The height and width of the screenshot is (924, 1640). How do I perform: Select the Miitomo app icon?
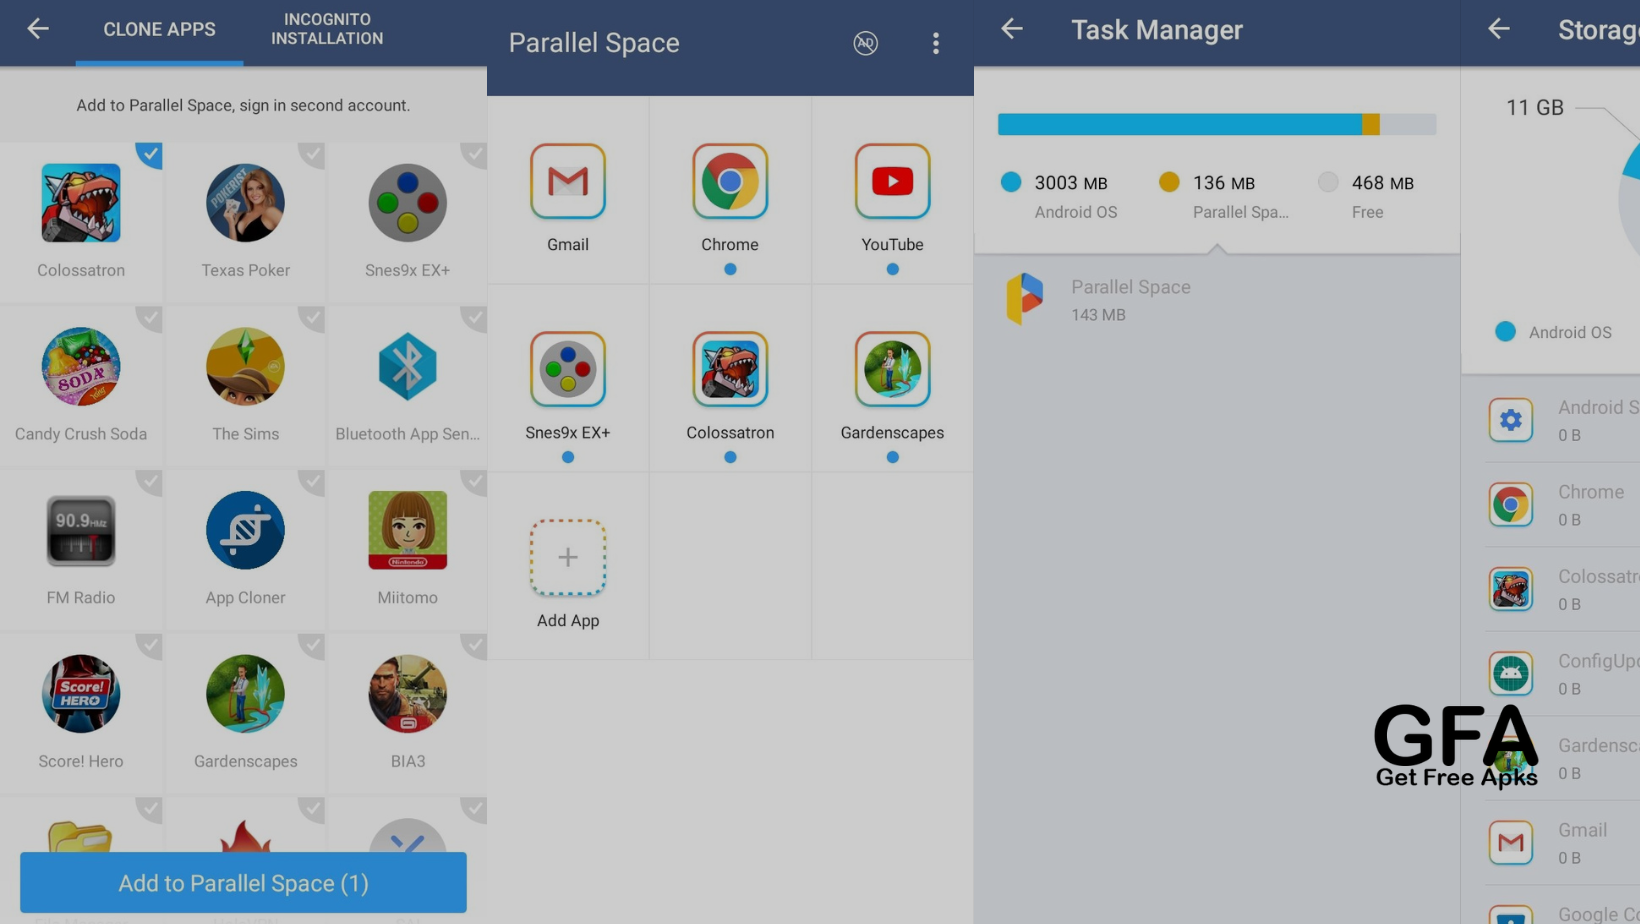point(407,530)
